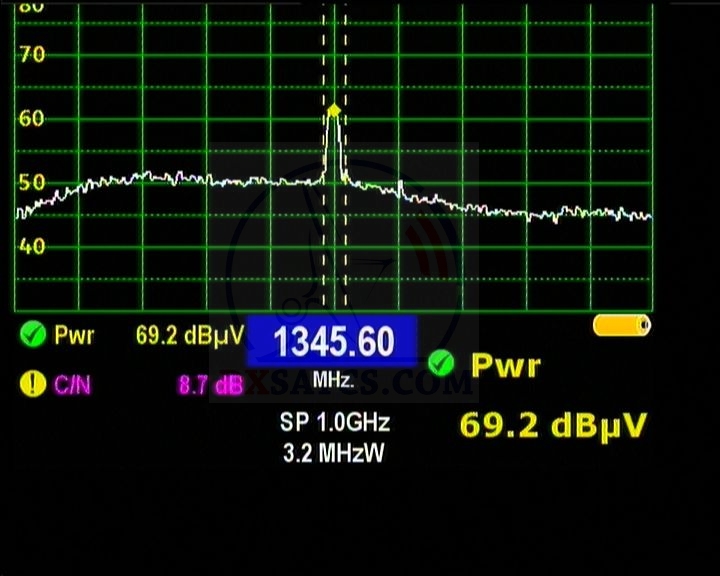
Task: Click the green check icon beside small Pwr
Action: click(33, 335)
